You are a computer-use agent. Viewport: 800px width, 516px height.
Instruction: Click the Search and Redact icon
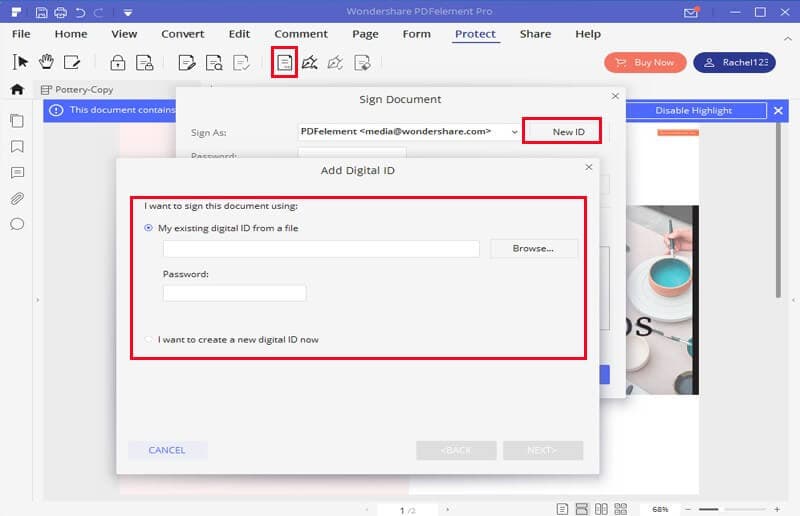[x=214, y=63]
